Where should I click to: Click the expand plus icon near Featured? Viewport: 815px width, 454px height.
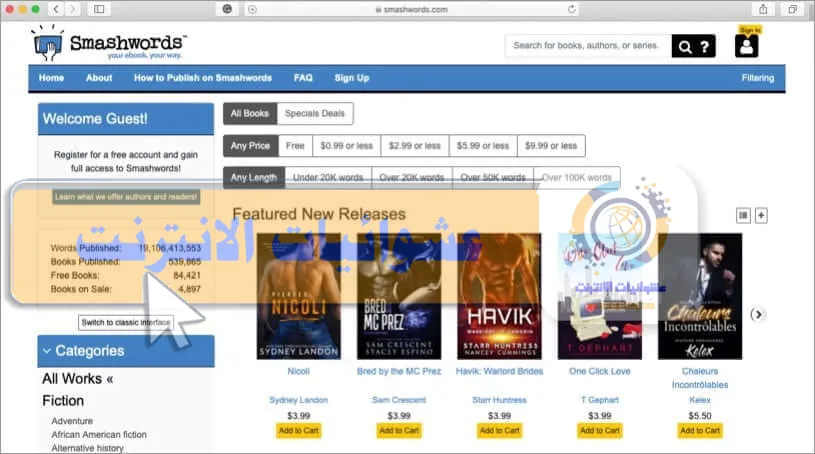click(x=761, y=215)
